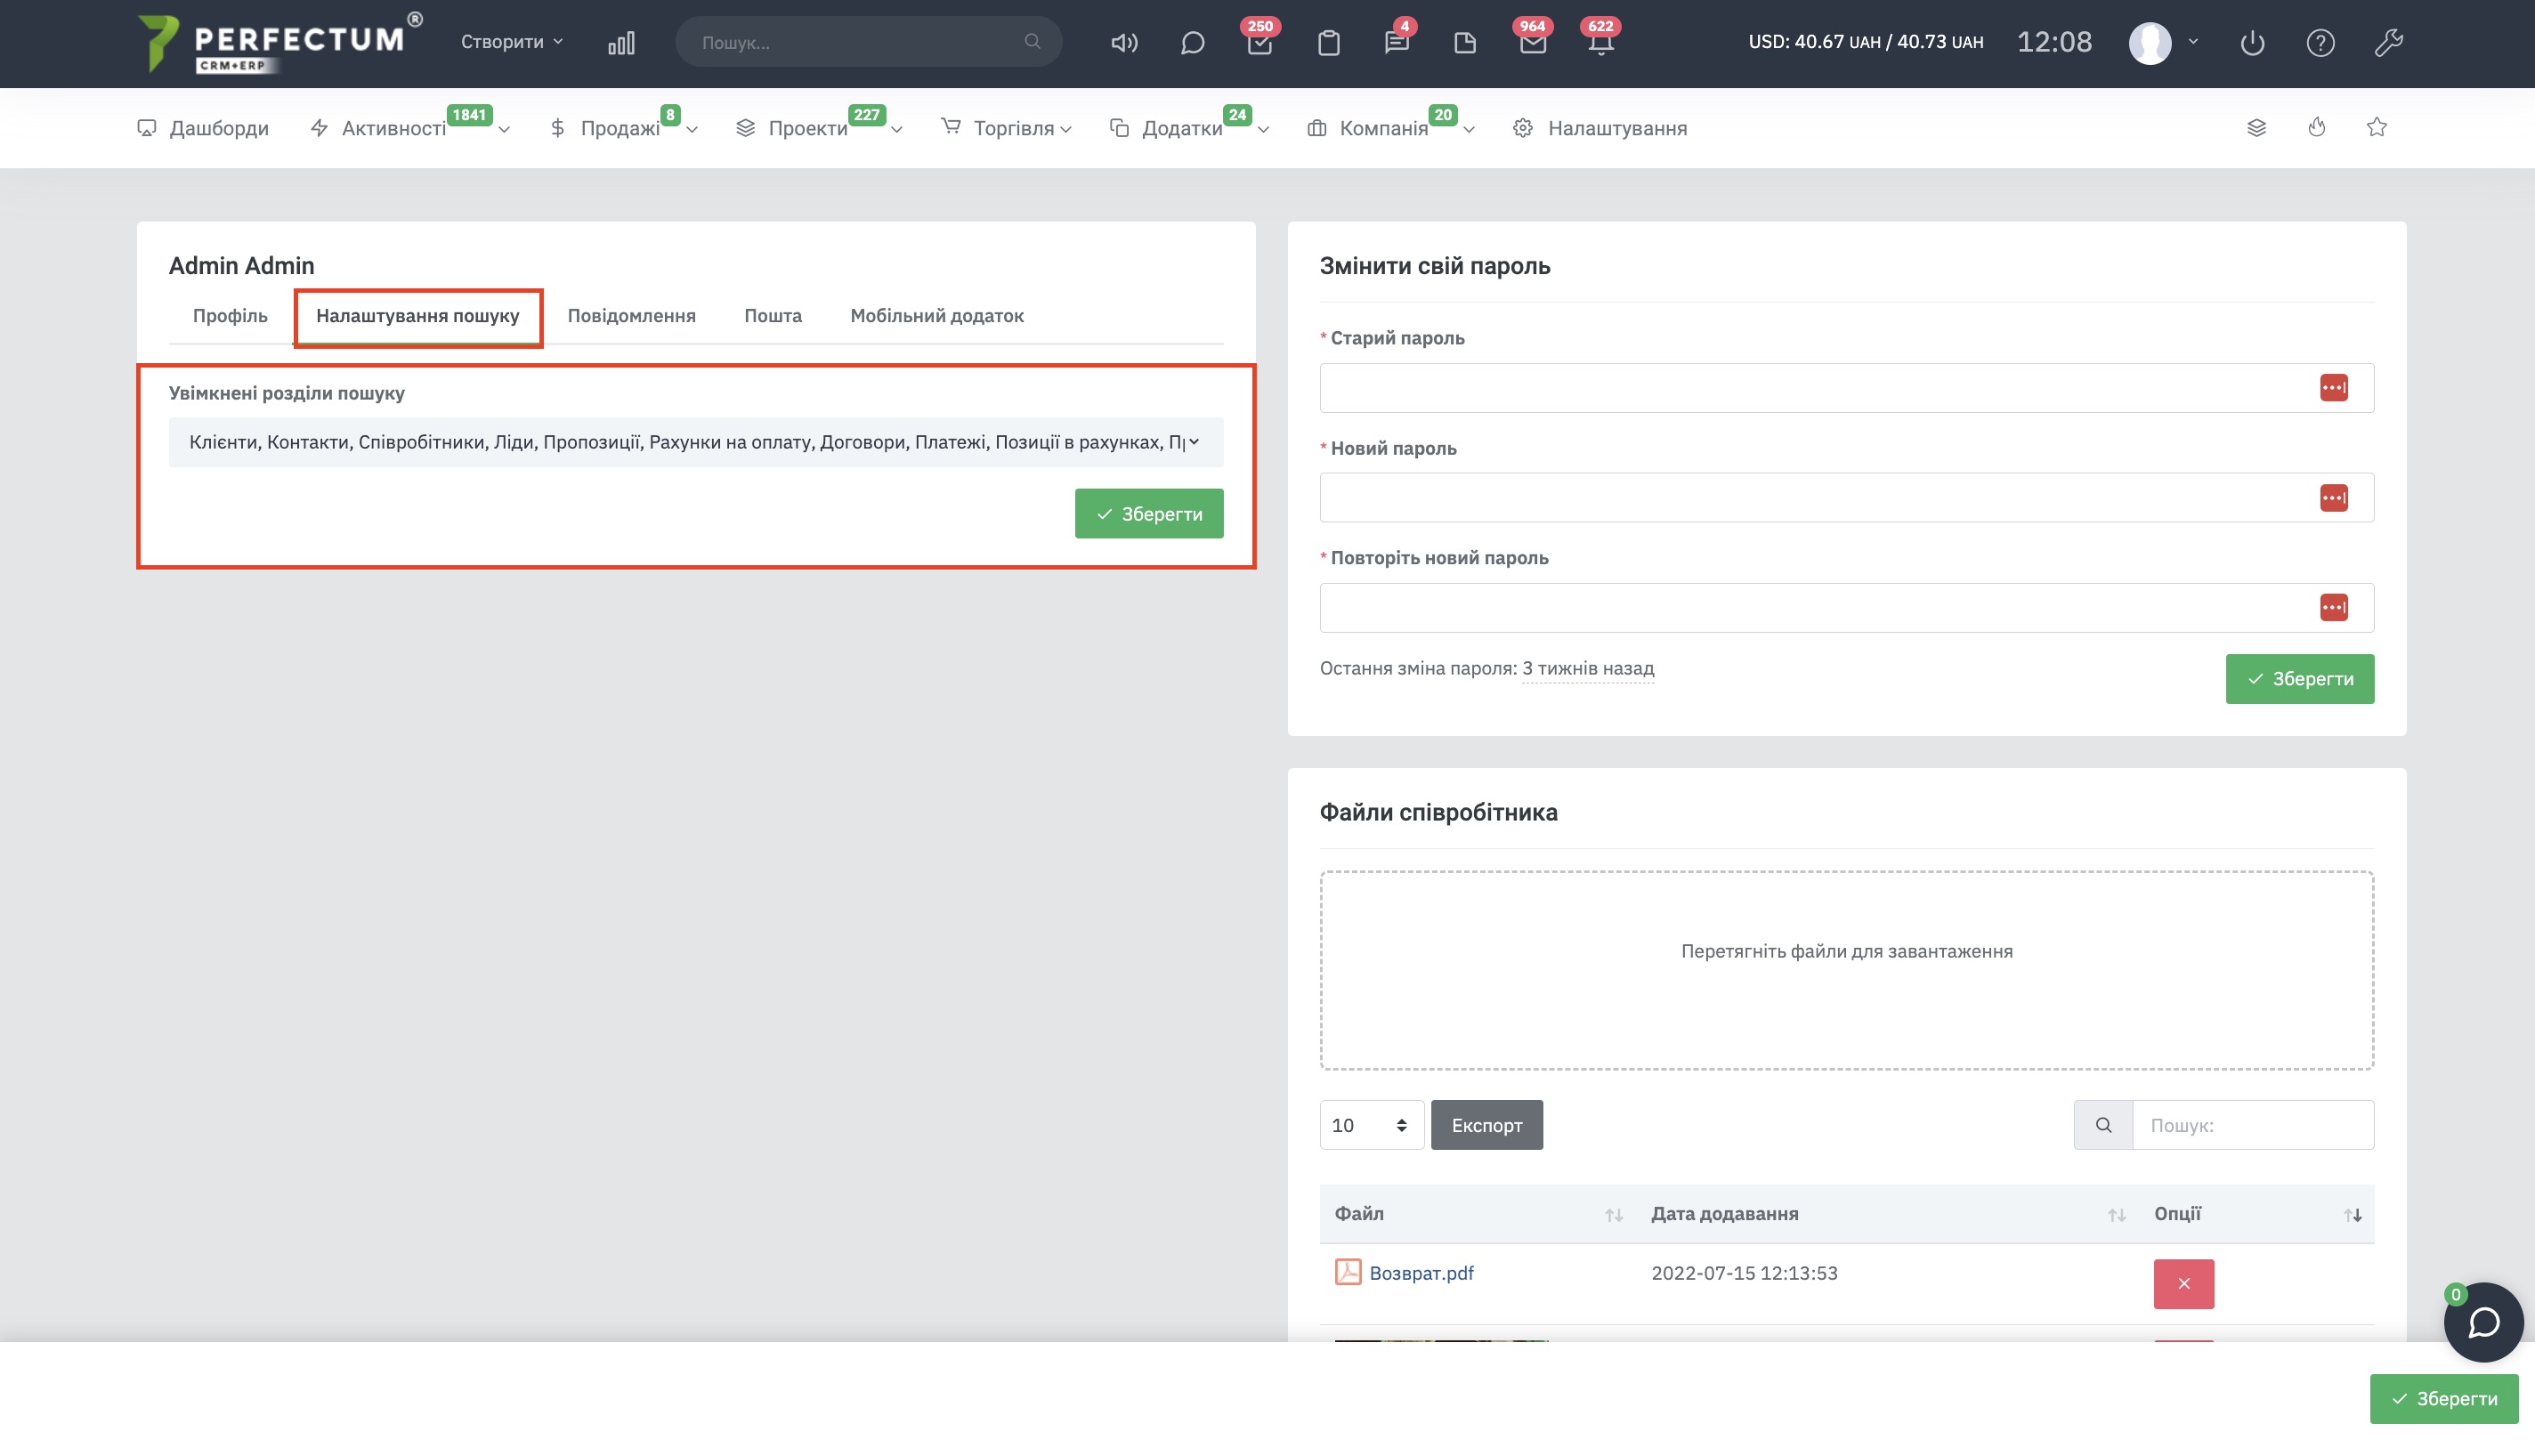The height and width of the screenshot is (1456, 2535).
Task: Switch to the Повідомлення tab
Action: [631, 316]
